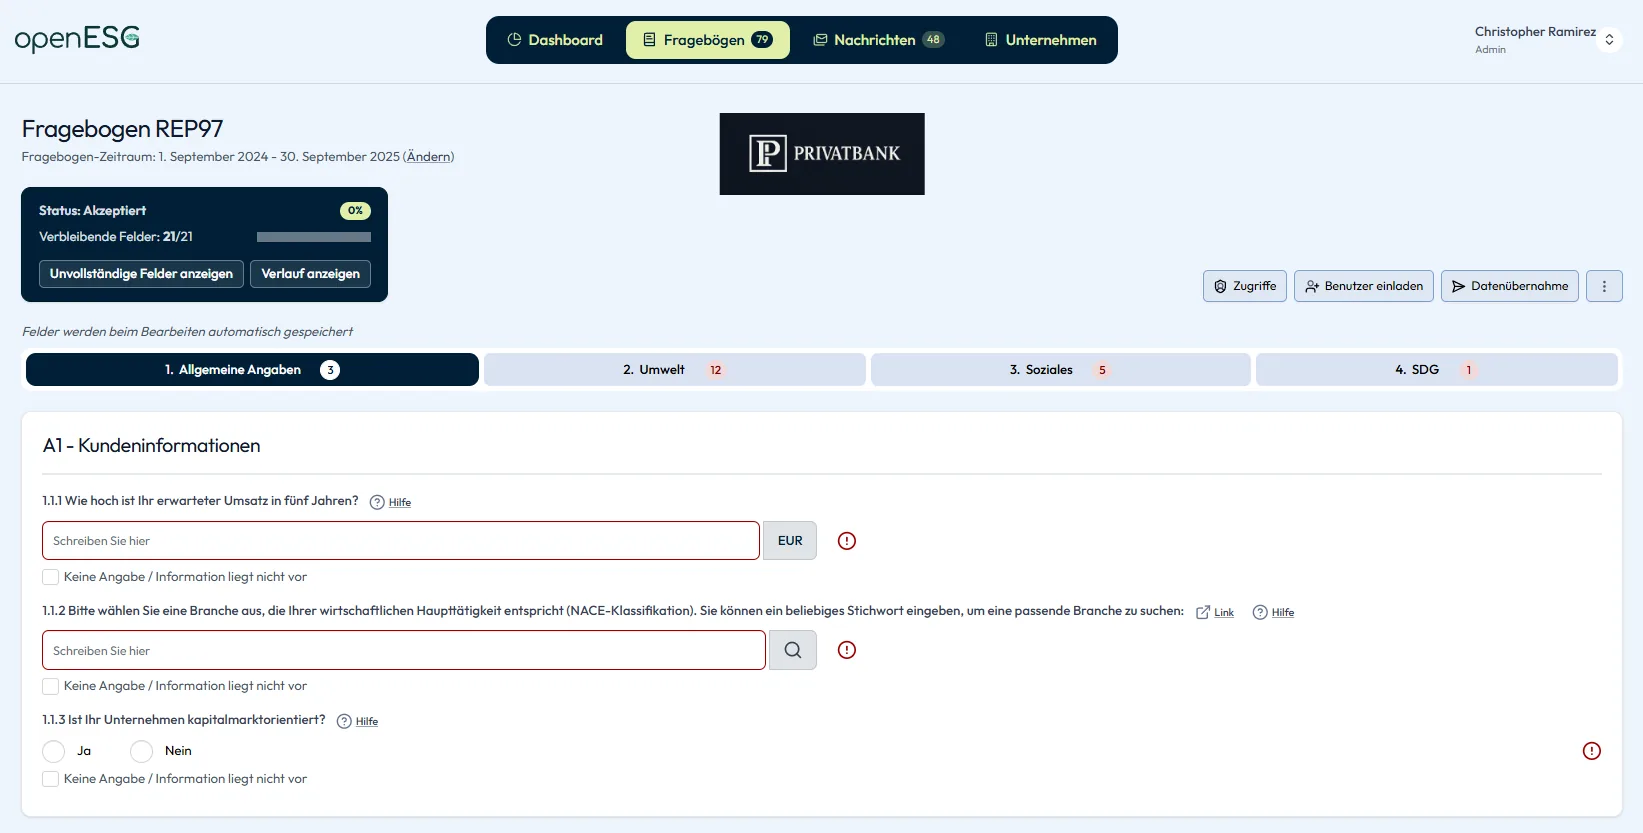The width and height of the screenshot is (1643, 833).
Task: Click the warning icon beside the industry field
Action: (847, 650)
